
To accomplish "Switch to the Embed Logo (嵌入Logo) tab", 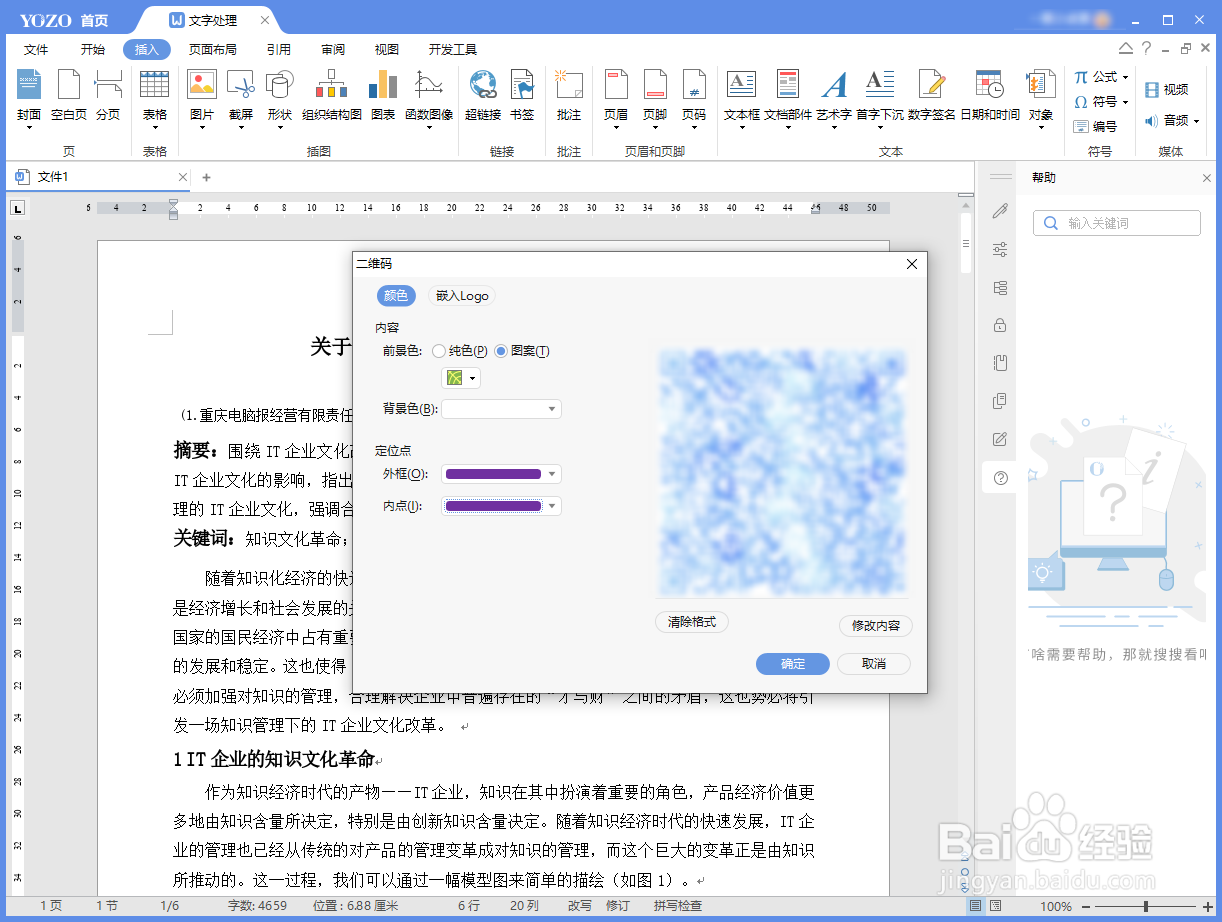I will [x=461, y=296].
